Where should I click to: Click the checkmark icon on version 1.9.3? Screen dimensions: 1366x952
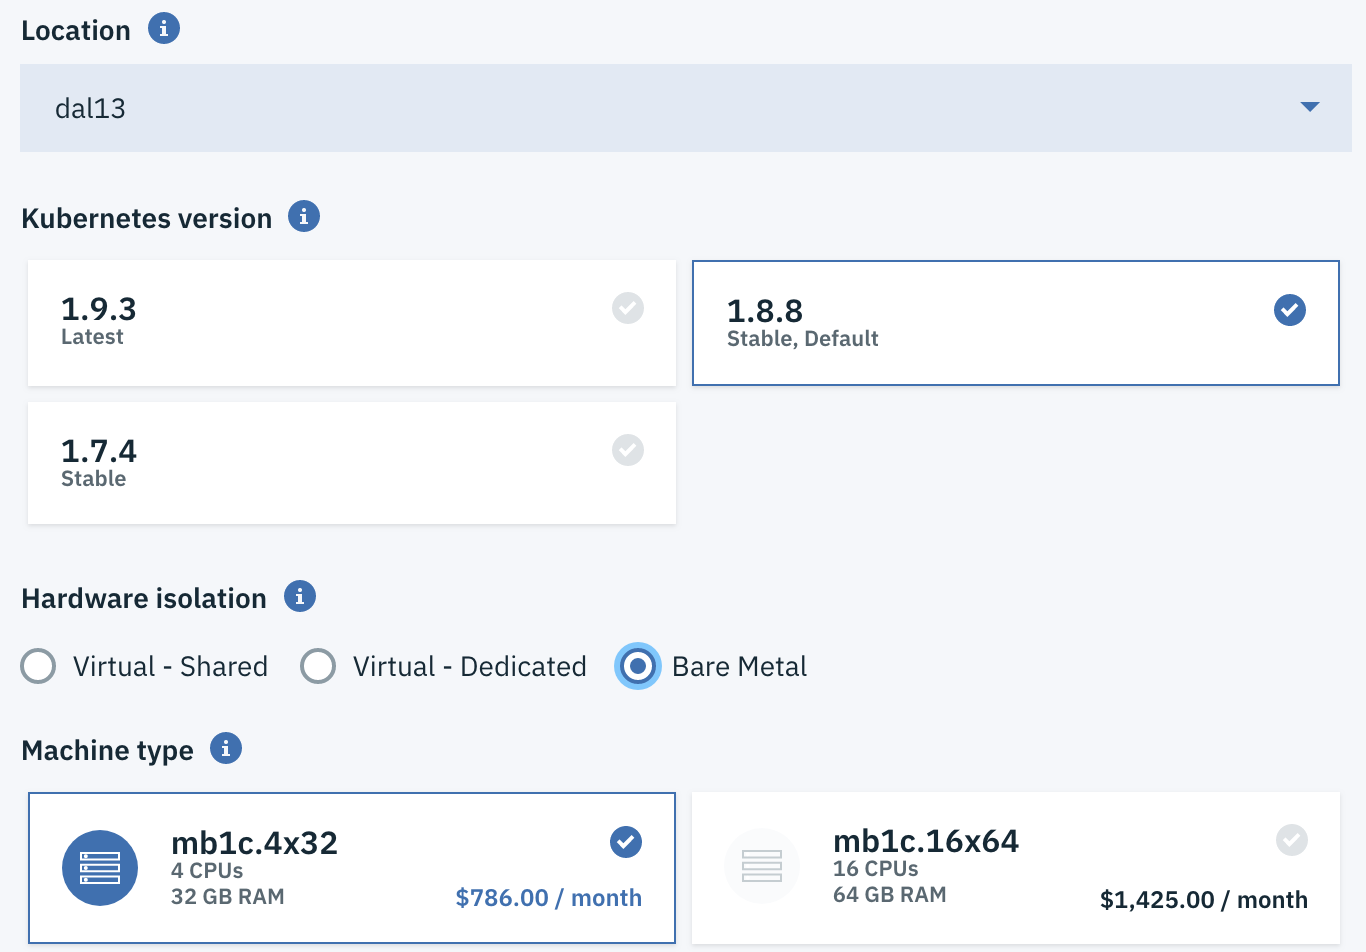[x=628, y=308]
